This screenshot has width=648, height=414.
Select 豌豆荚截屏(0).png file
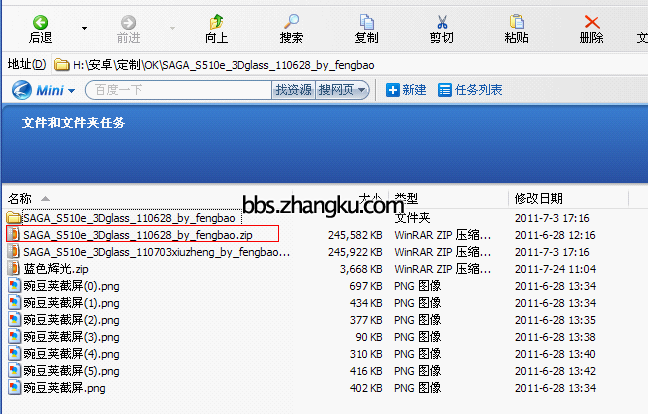pyautogui.click(x=71, y=286)
